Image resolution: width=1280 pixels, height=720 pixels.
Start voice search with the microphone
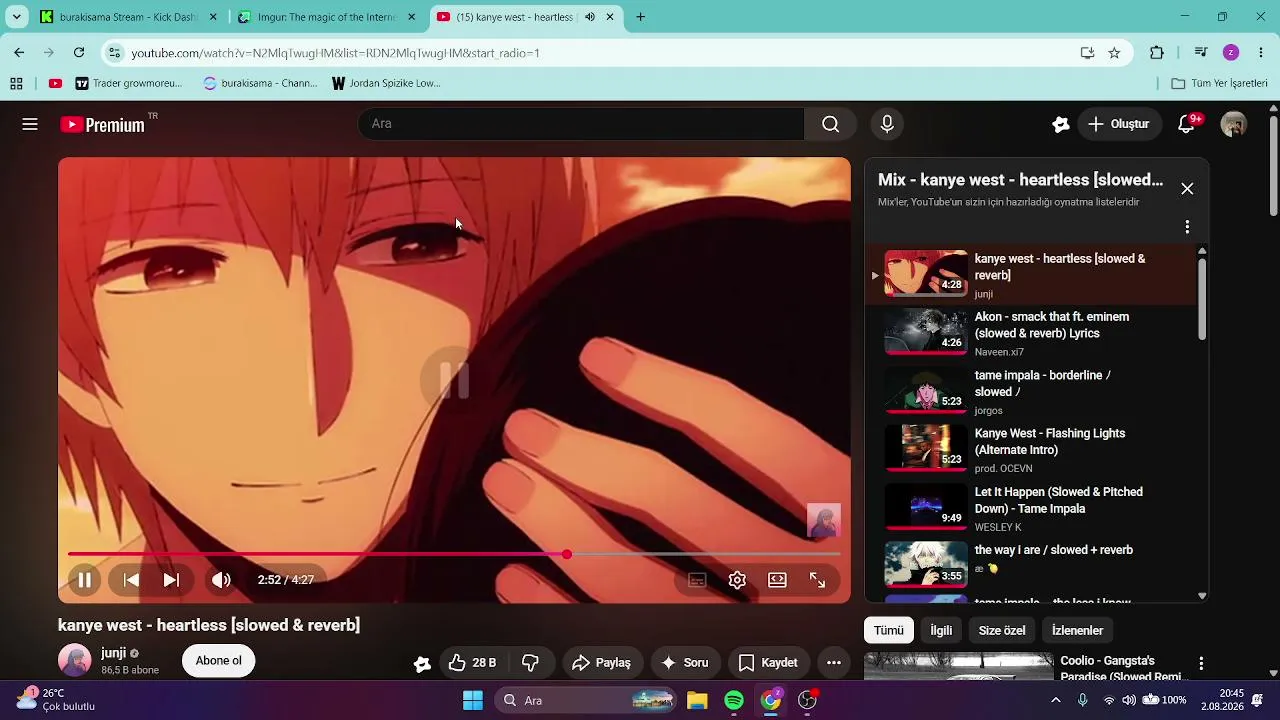(x=887, y=124)
